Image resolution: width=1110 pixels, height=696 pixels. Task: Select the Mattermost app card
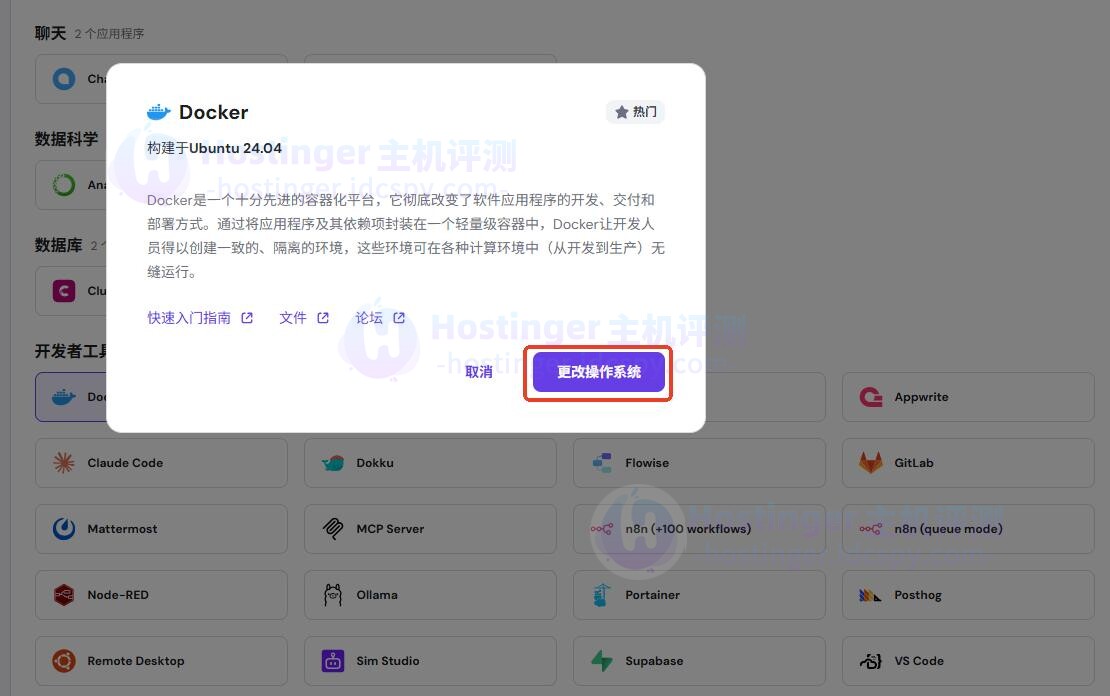(160, 528)
